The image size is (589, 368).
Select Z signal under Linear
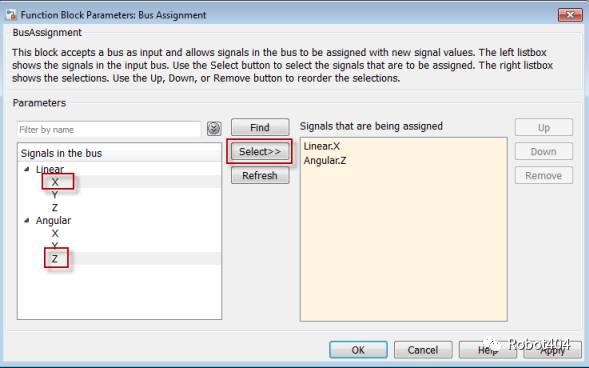pyautogui.click(x=55, y=208)
